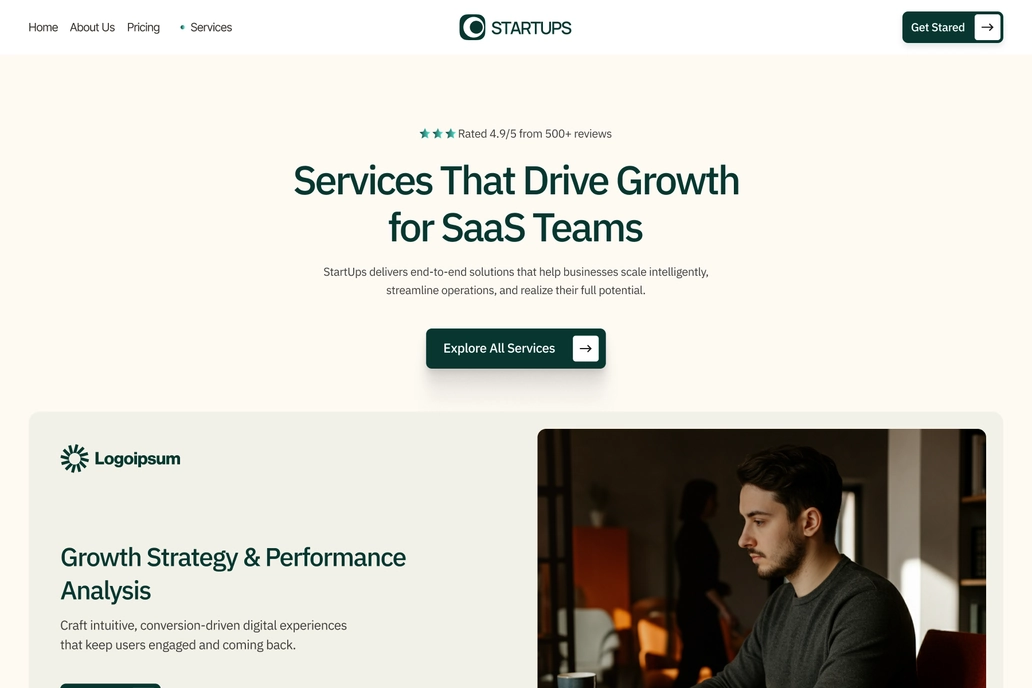Go to the About Us page

92,27
